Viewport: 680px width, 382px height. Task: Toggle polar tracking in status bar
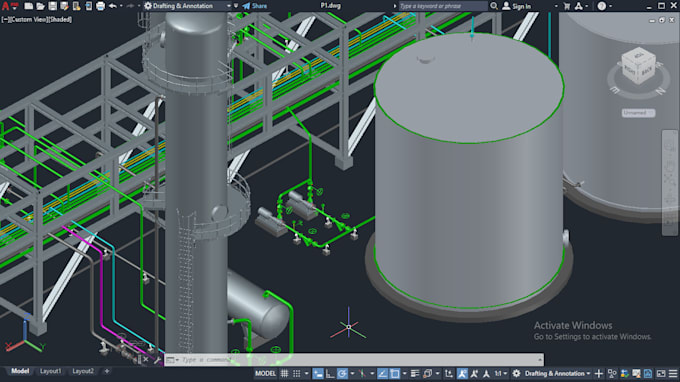342,373
